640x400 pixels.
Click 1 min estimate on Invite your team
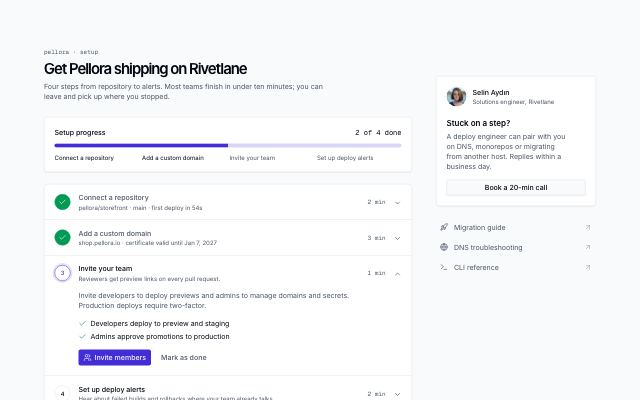(x=376, y=273)
